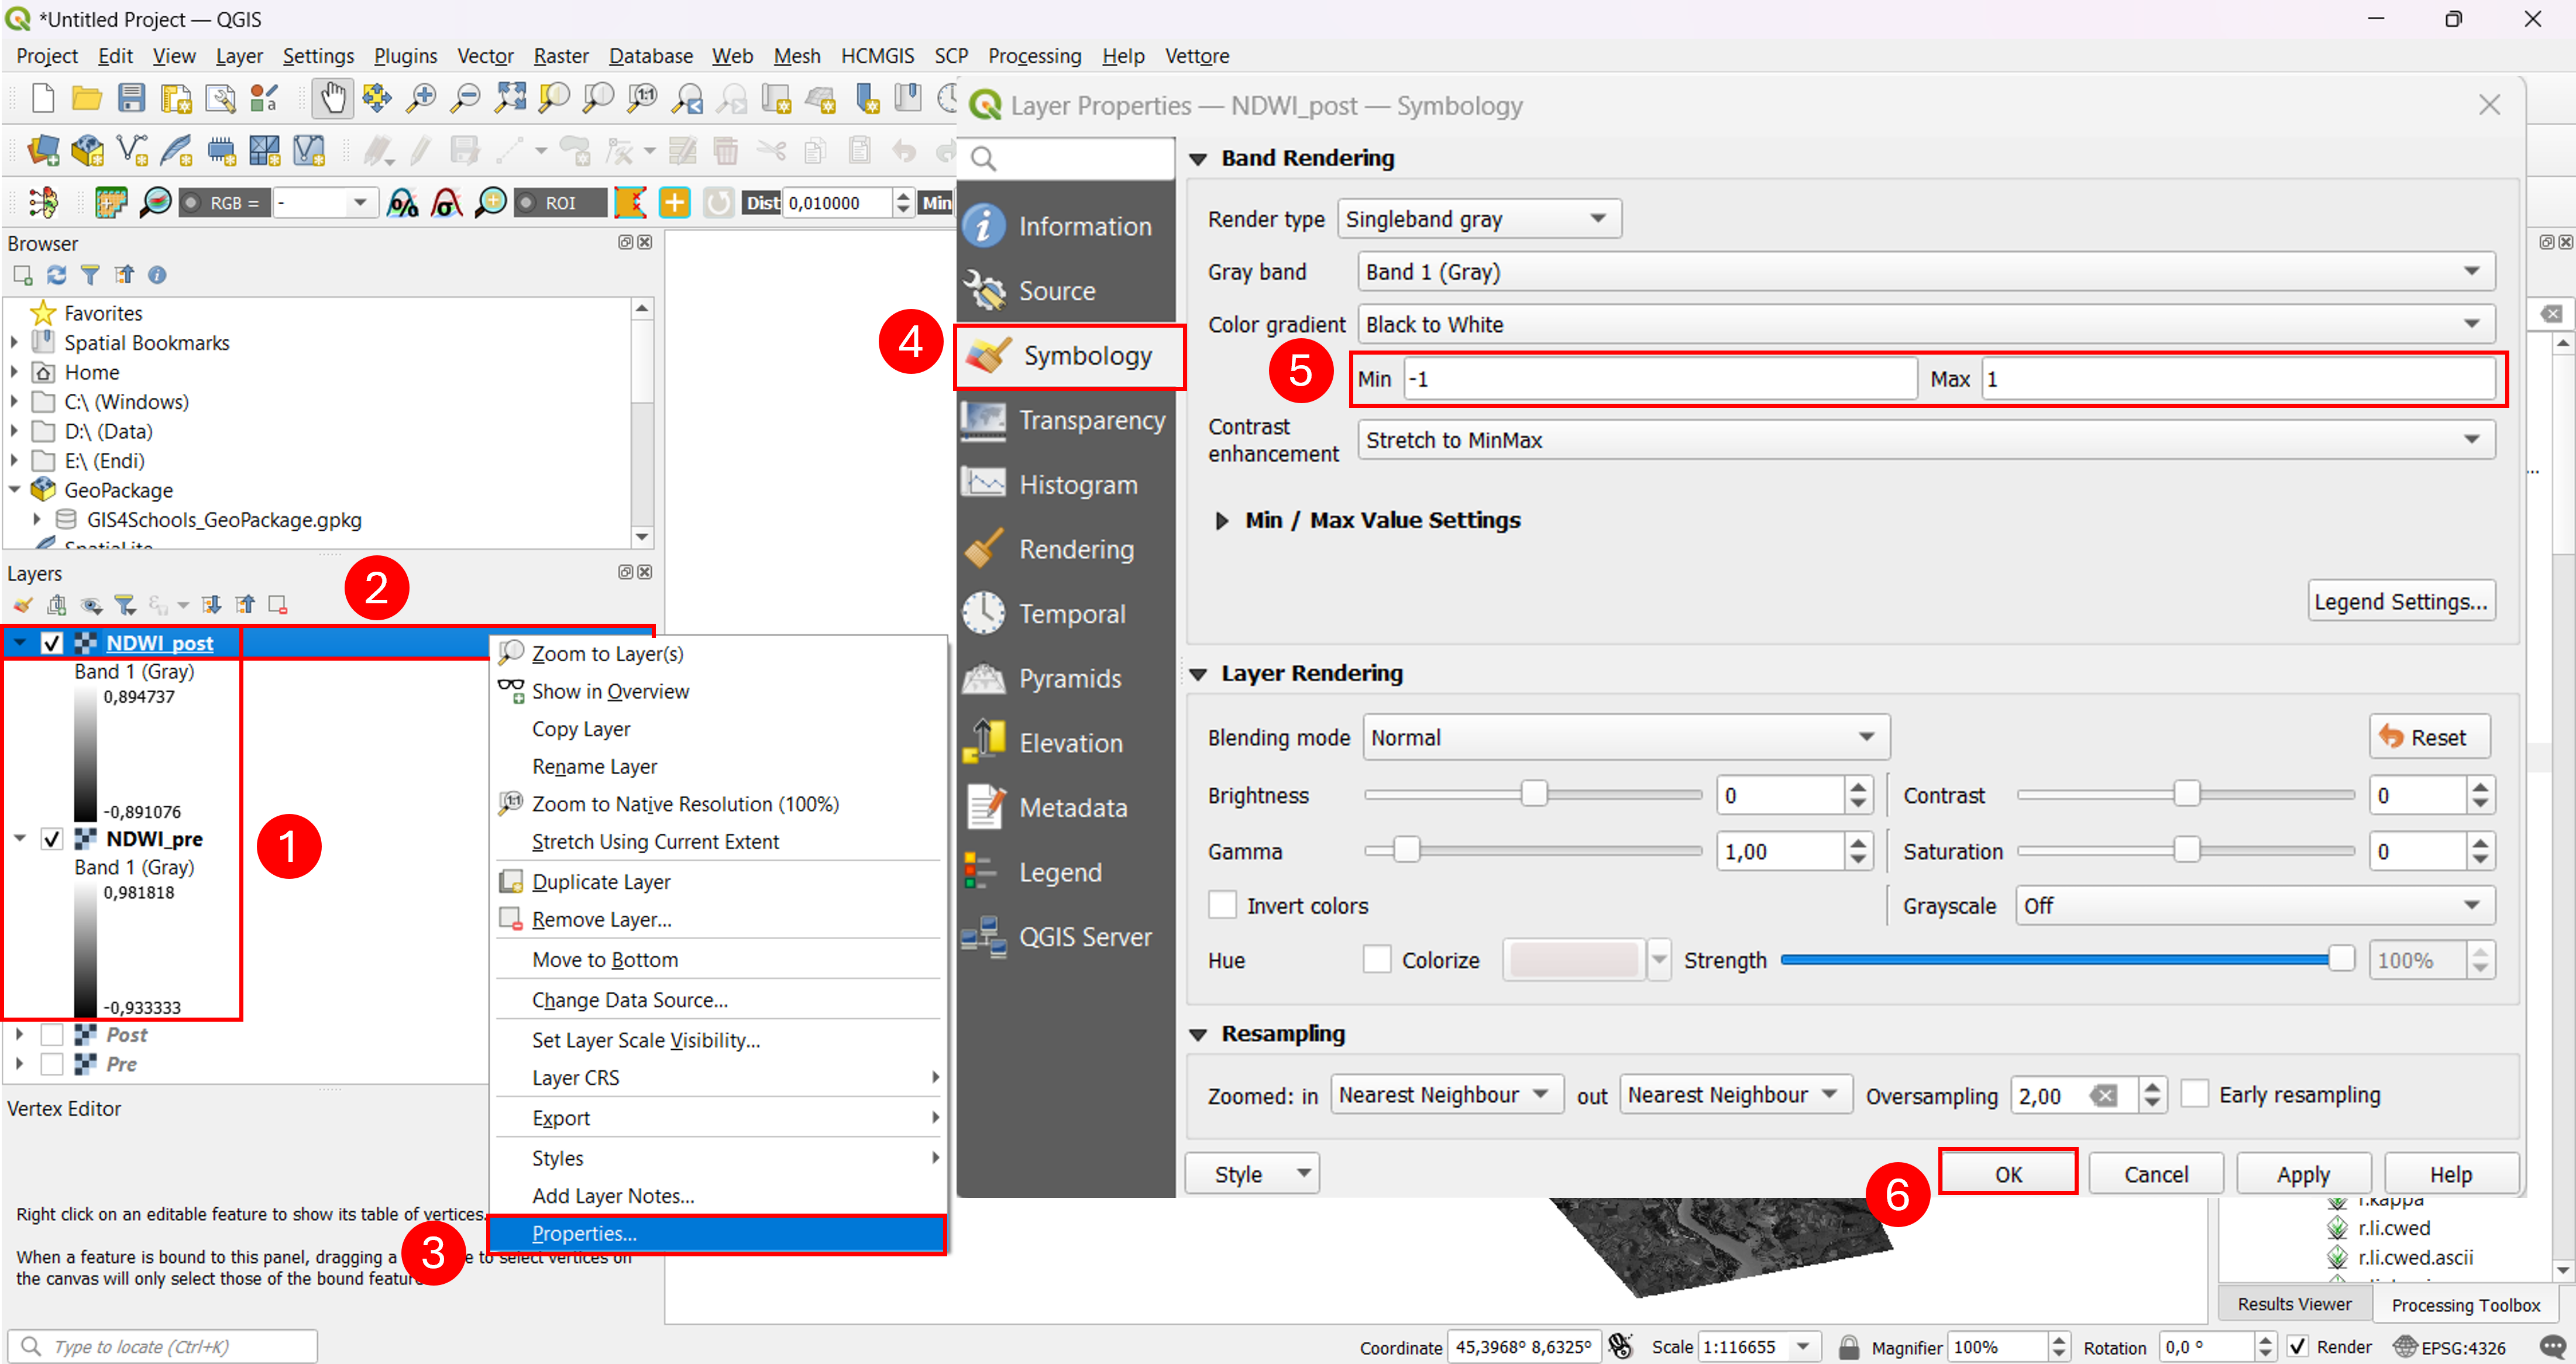Click the Save Project floppy icon

pos(131,98)
